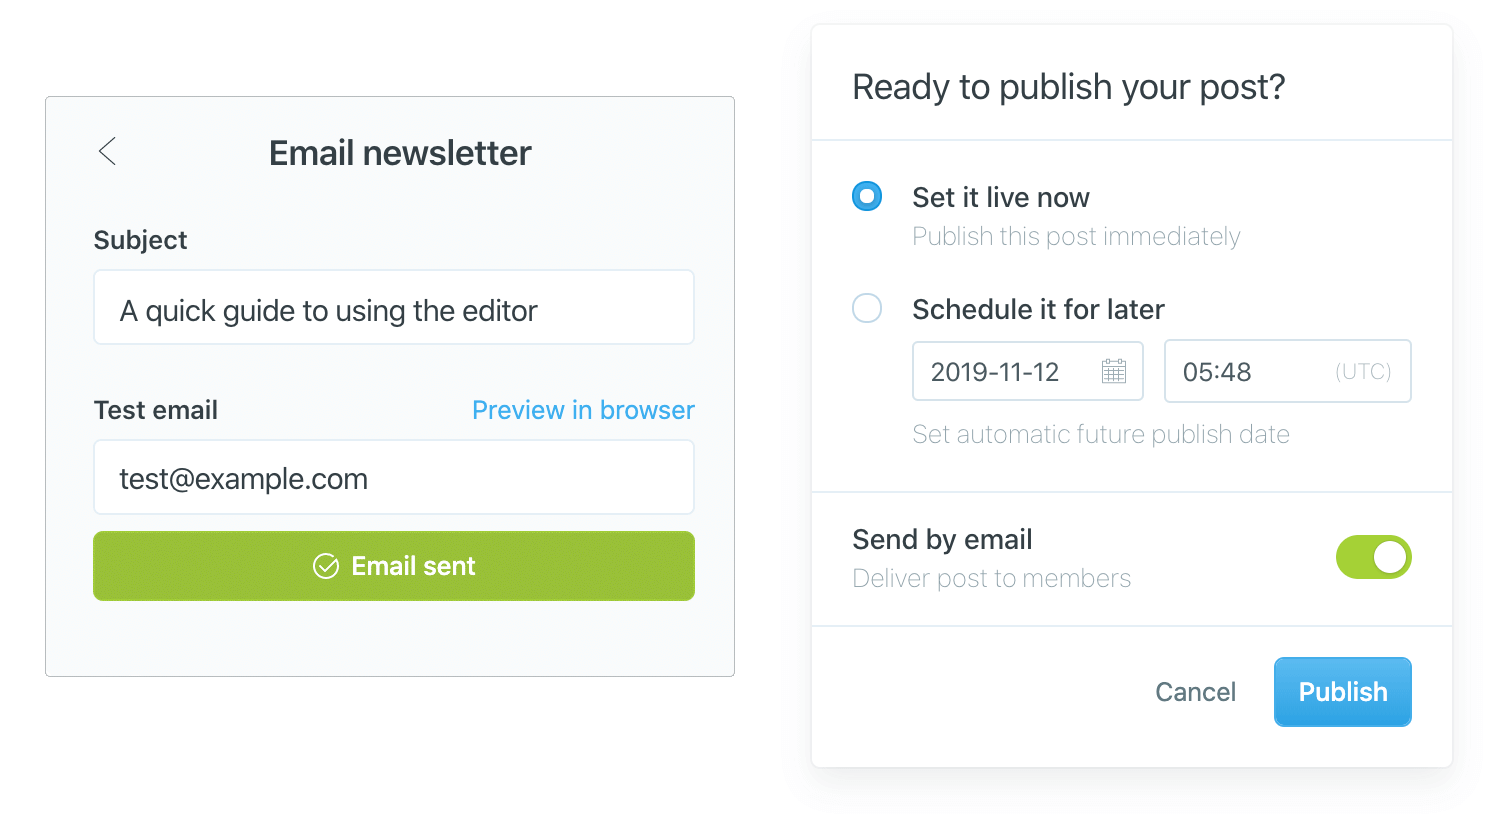This screenshot has width=1496, height=828.
Task: Click the 'Test email' section label
Action: [x=155, y=410]
